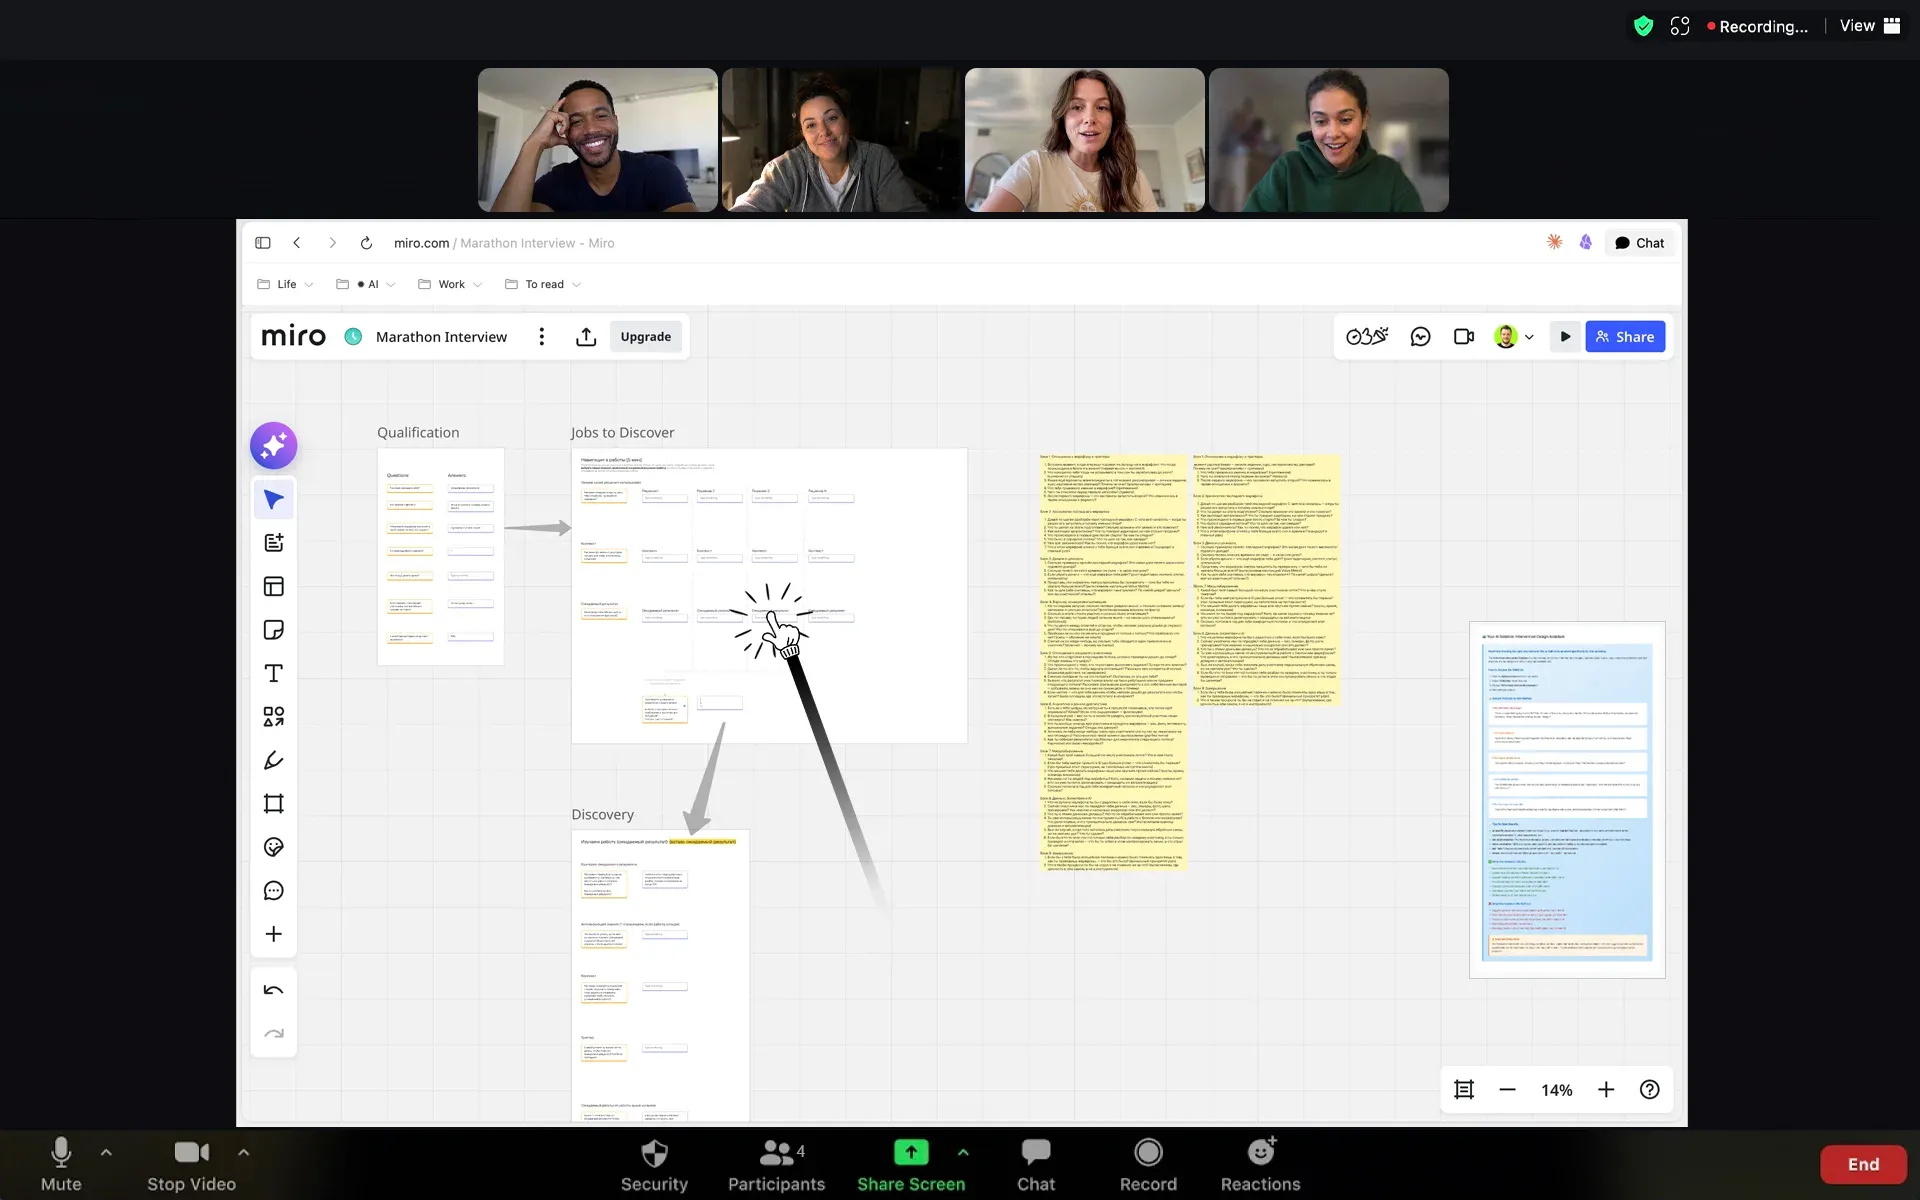Open share screen options caret
This screenshot has width=1920, height=1200.
963,1152
